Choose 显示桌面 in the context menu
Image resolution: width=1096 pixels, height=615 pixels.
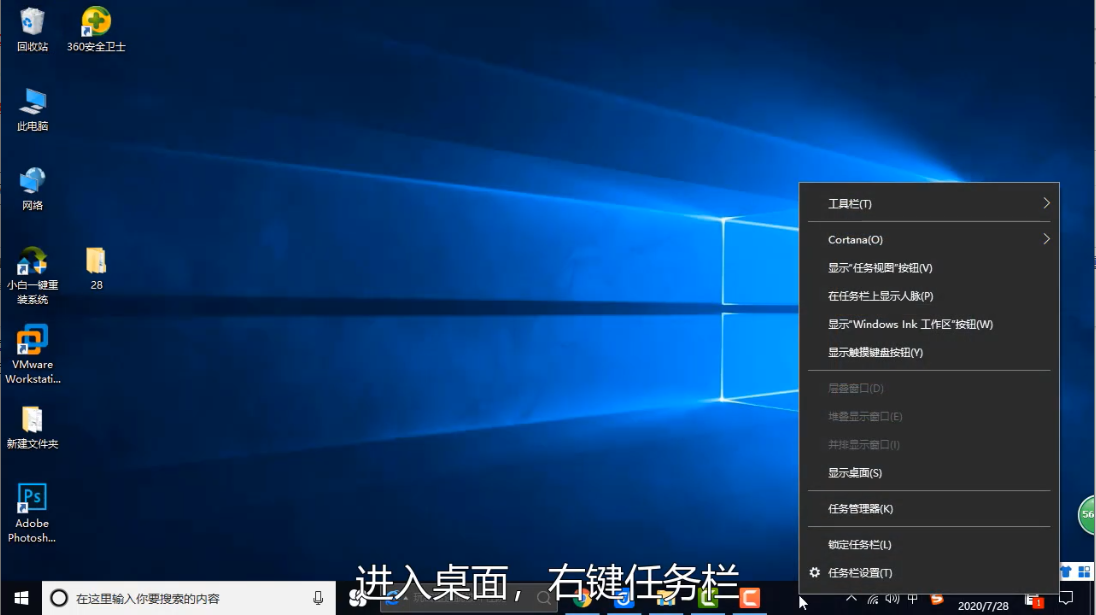(x=855, y=473)
